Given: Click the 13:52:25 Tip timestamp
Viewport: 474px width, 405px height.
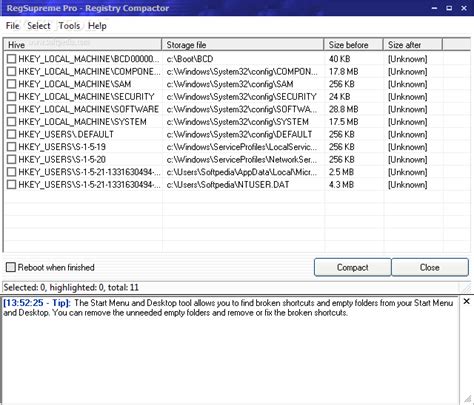Looking at the screenshot, I should [x=37, y=303].
